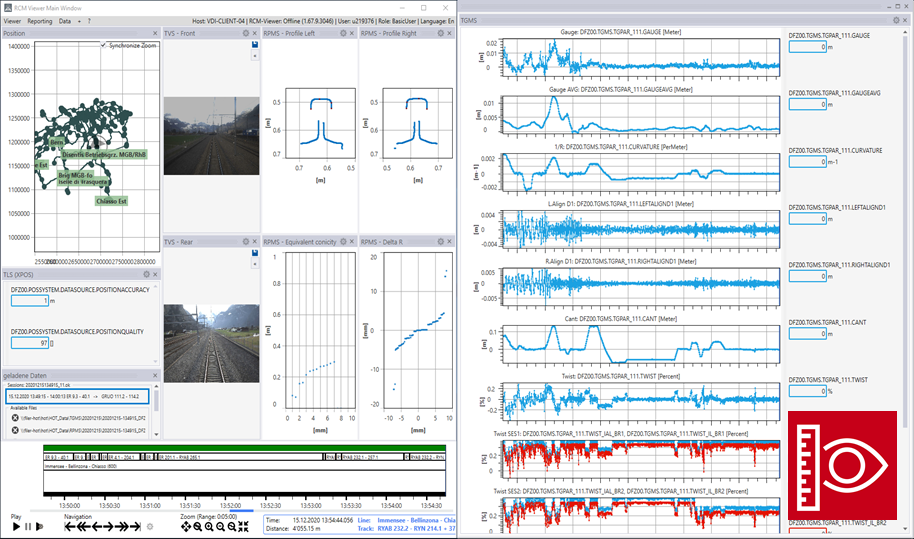Click the play-with-marker button beside Pause
The image size is (914, 539).
point(40,526)
